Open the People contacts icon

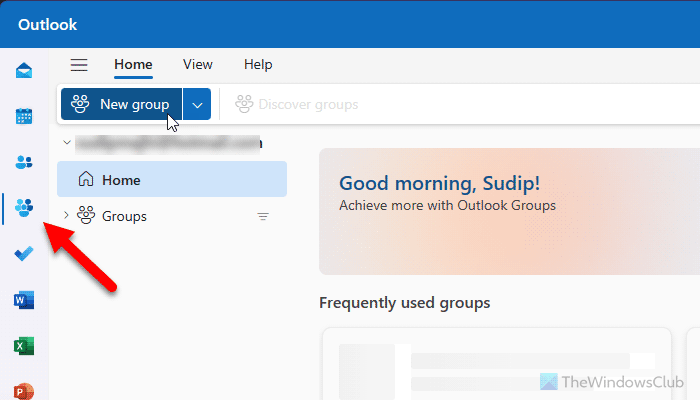click(24, 162)
